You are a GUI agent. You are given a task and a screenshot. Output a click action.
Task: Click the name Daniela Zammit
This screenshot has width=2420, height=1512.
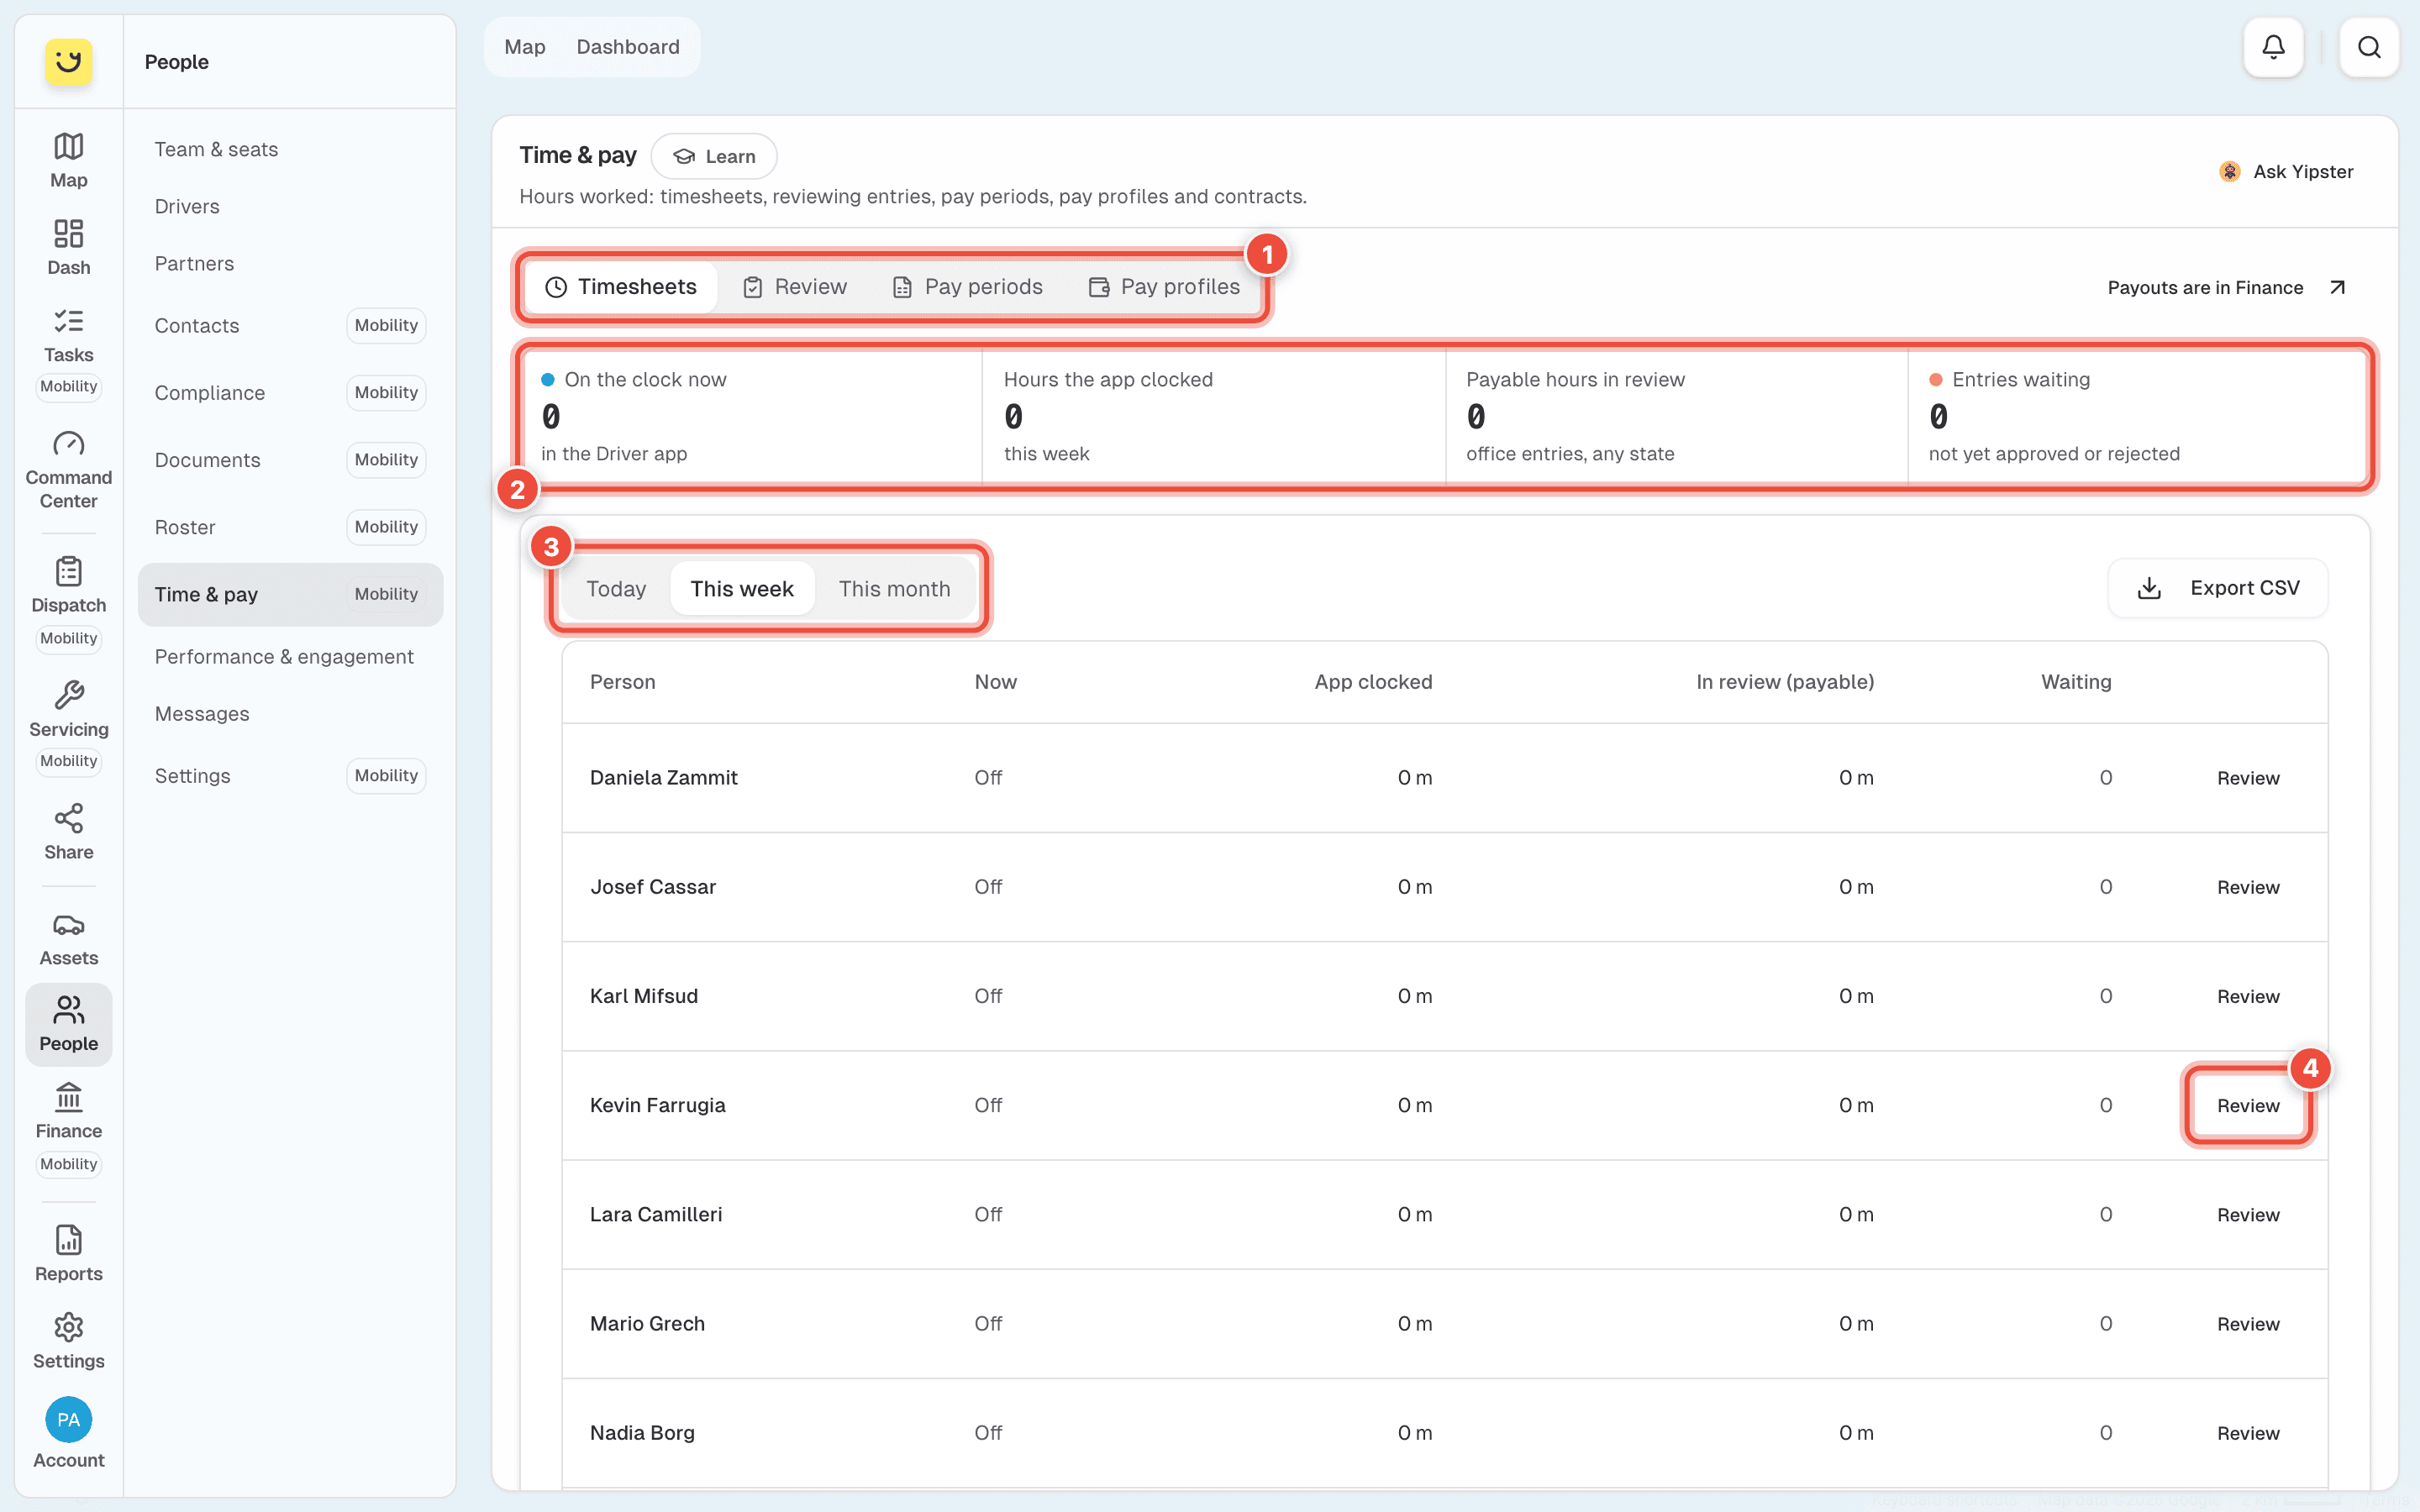click(663, 778)
